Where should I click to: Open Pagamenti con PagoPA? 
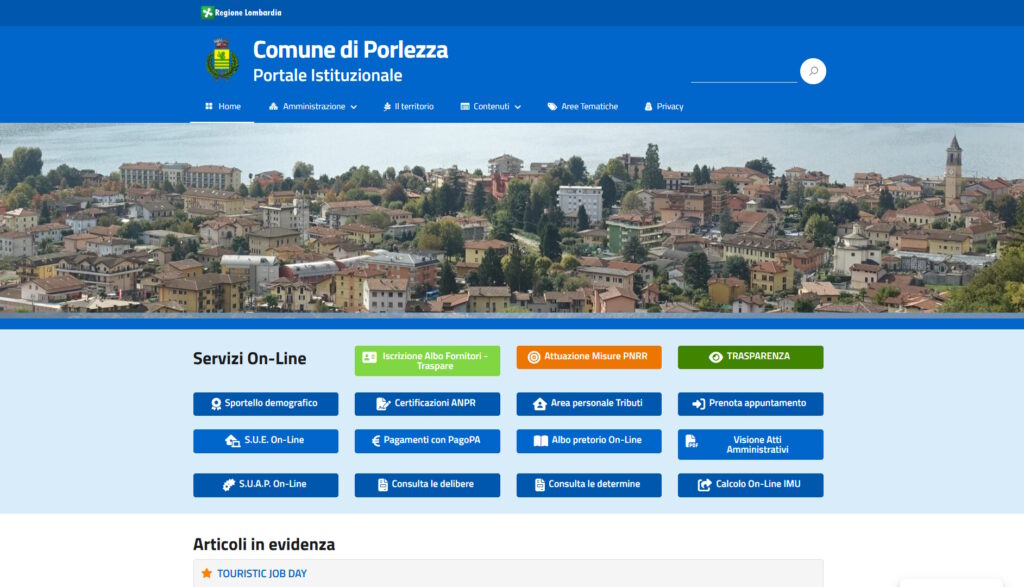427,441
